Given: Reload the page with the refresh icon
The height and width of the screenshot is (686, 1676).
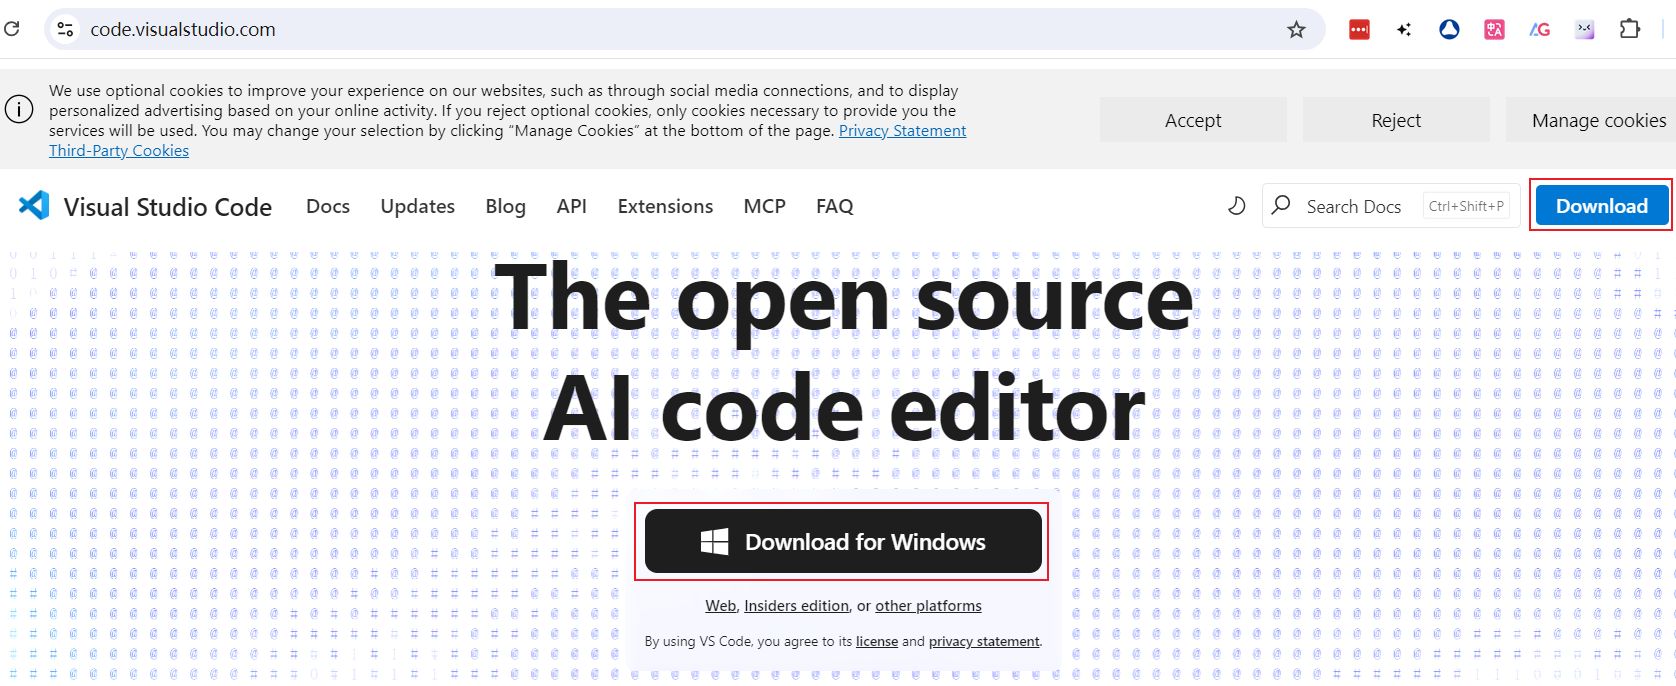Looking at the screenshot, I should (x=12, y=29).
